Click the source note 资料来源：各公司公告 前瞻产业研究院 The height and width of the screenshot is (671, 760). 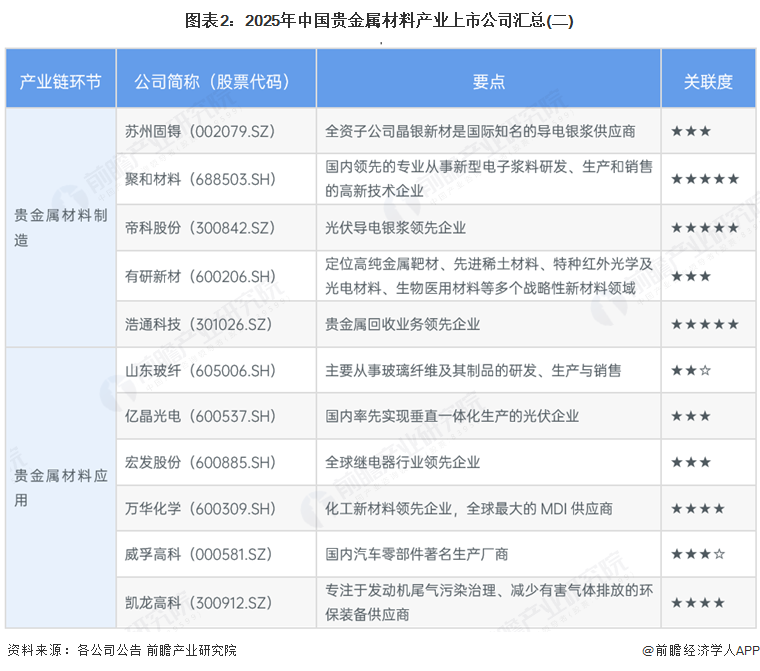(122, 650)
